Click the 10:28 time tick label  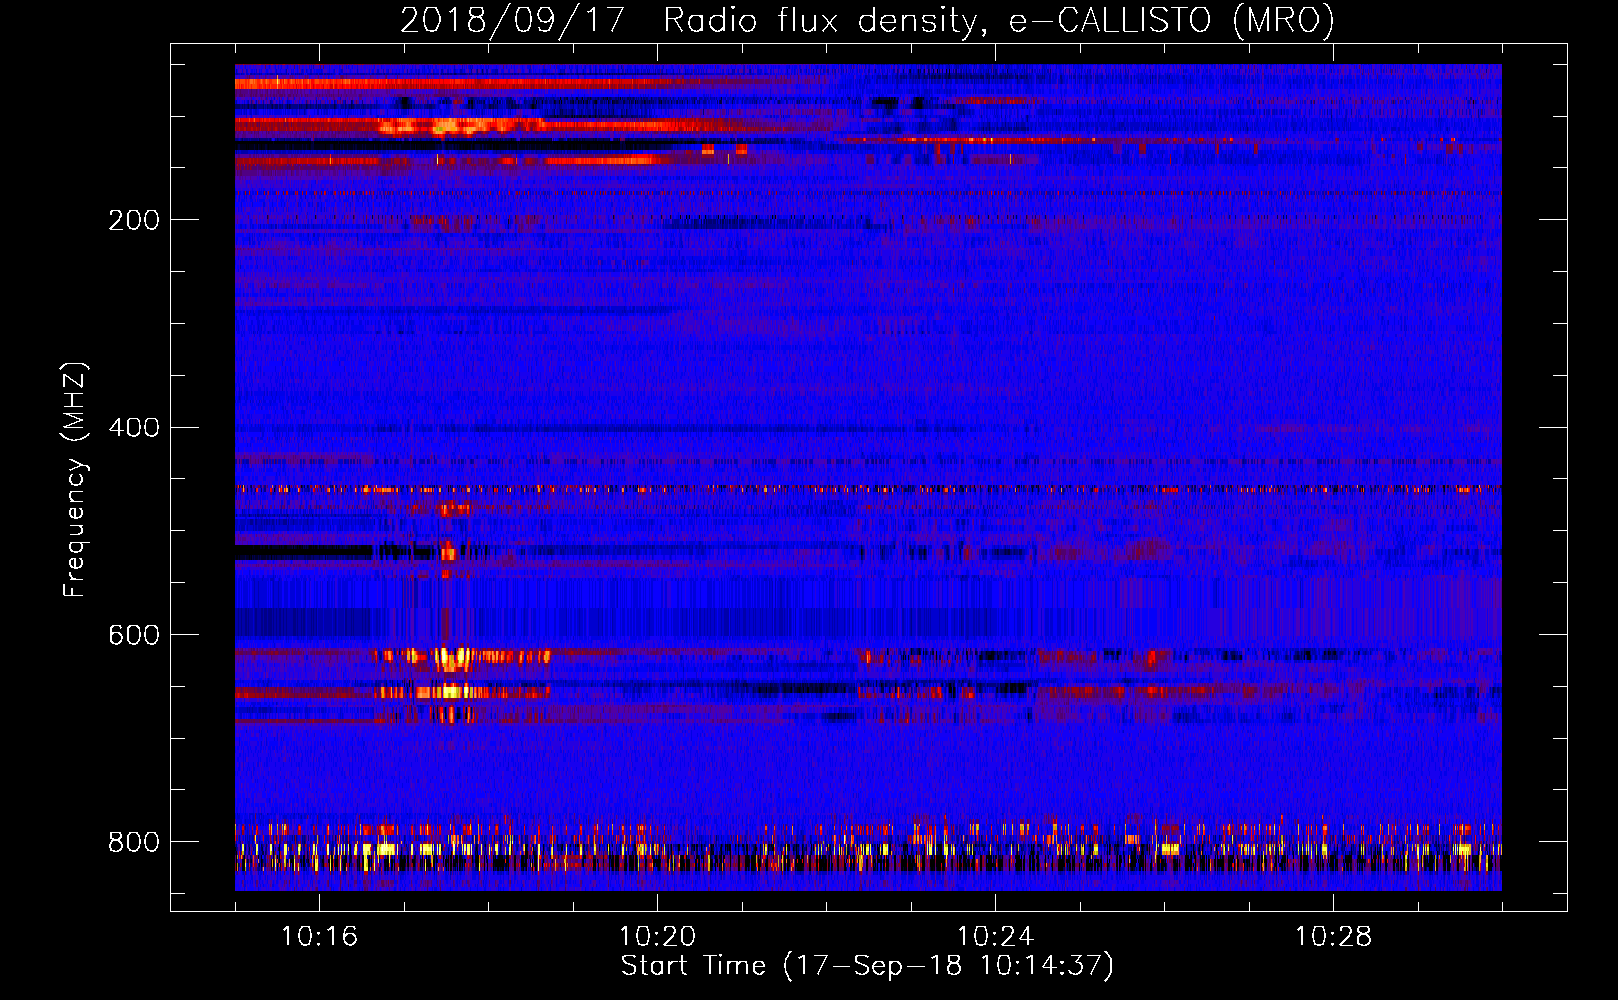click(1333, 937)
